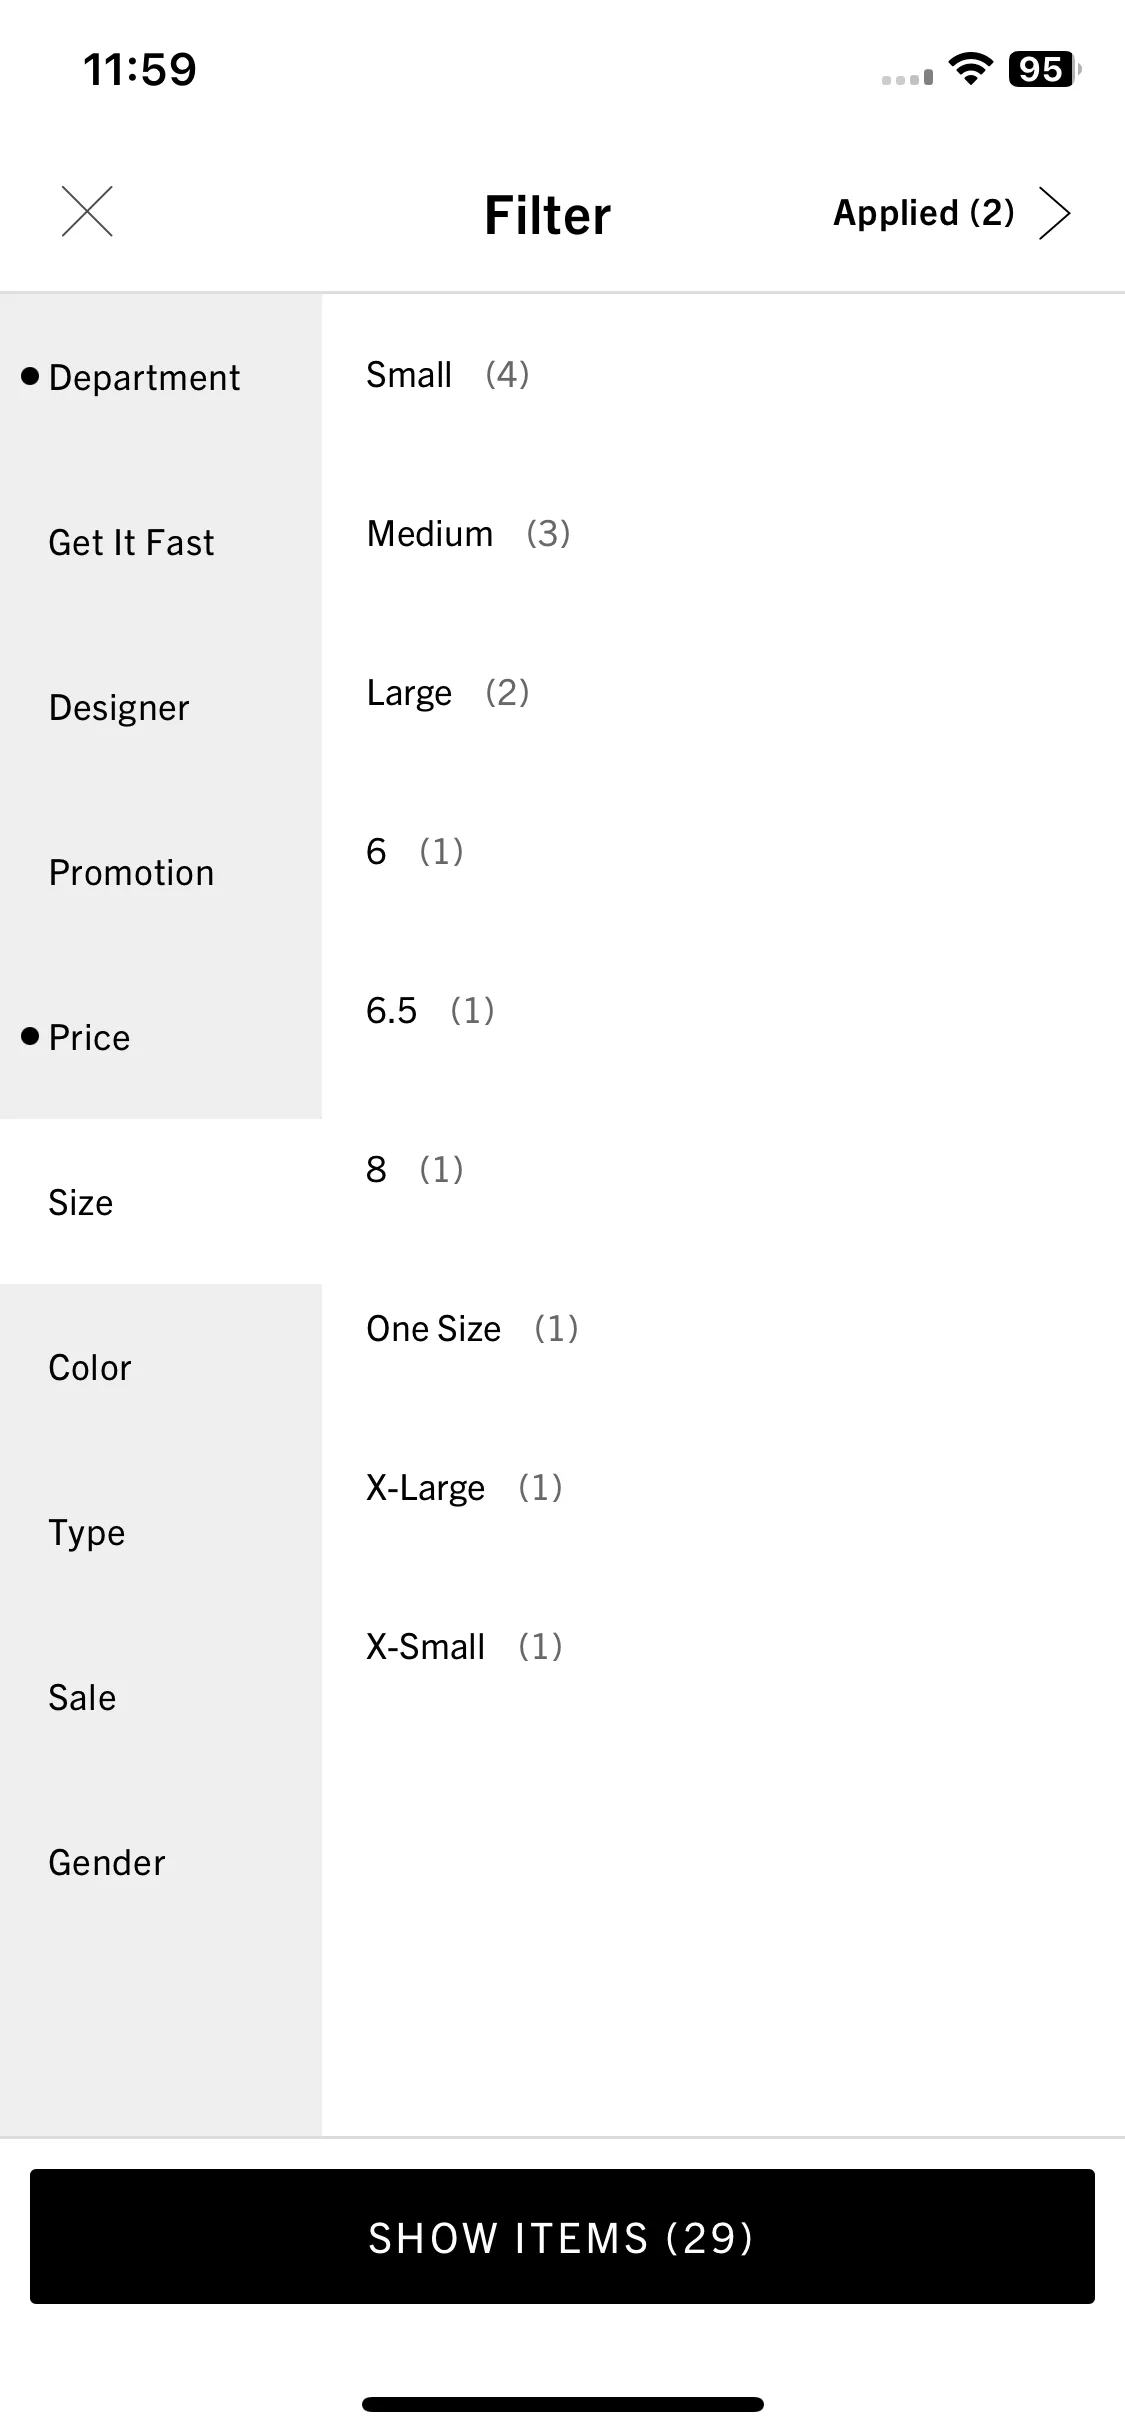The height and width of the screenshot is (2436, 1125).
Task: Choose the Large size filter
Action: click(723, 692)
